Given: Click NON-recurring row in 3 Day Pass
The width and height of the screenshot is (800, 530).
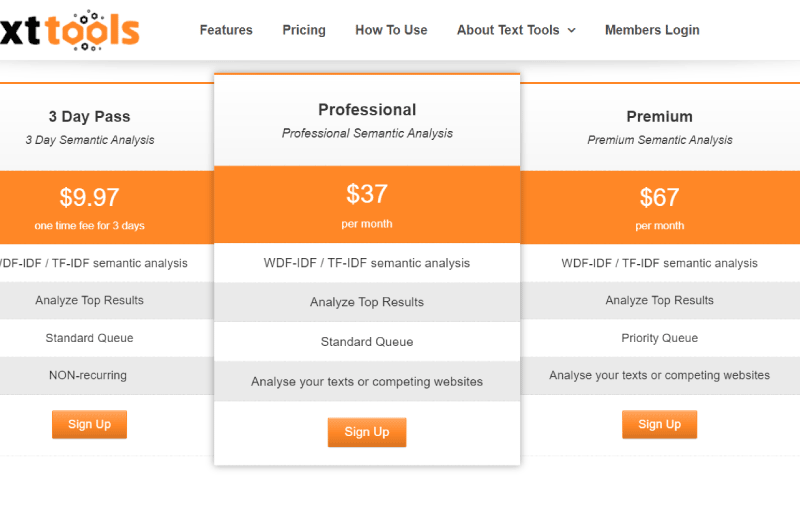Looking at the screenshot, I should 107,375.
